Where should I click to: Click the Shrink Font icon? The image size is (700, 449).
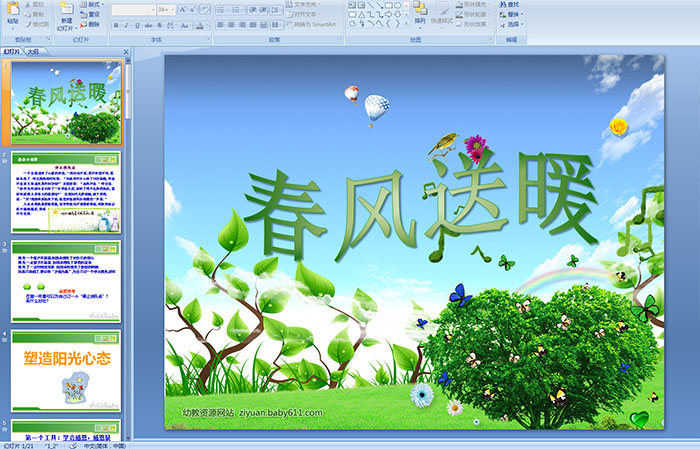[193, 10]
